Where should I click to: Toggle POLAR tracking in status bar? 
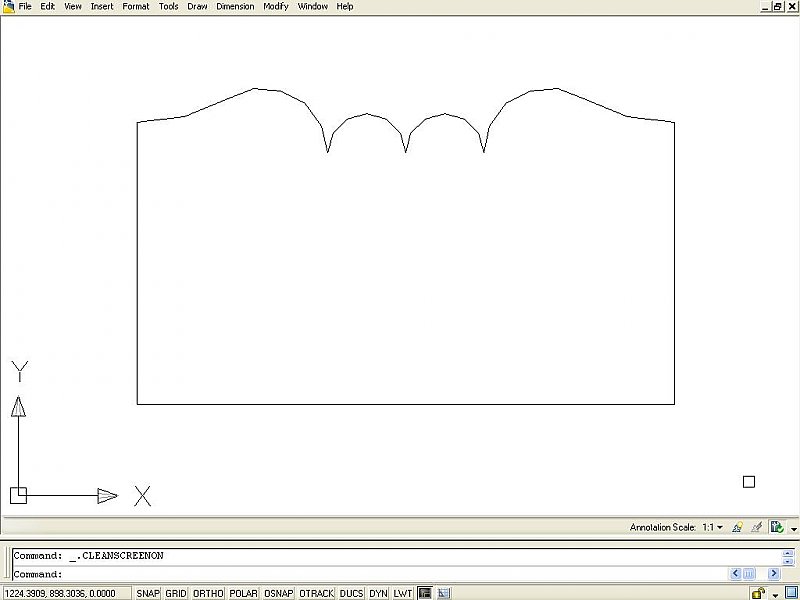tap(243, 593)
